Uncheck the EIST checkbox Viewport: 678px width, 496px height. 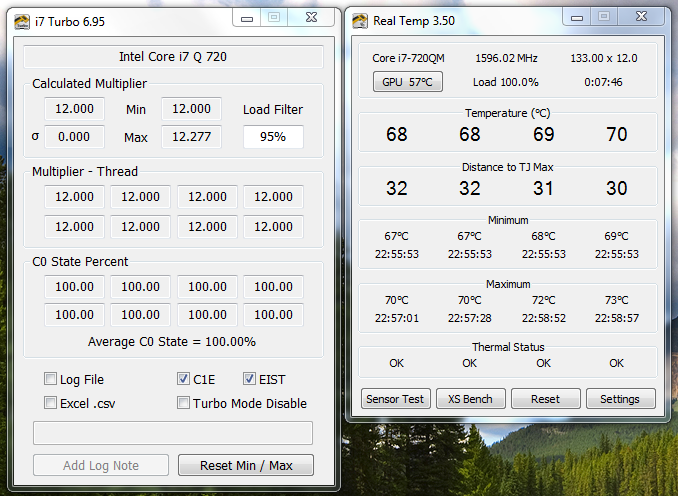tap(249, 379)
